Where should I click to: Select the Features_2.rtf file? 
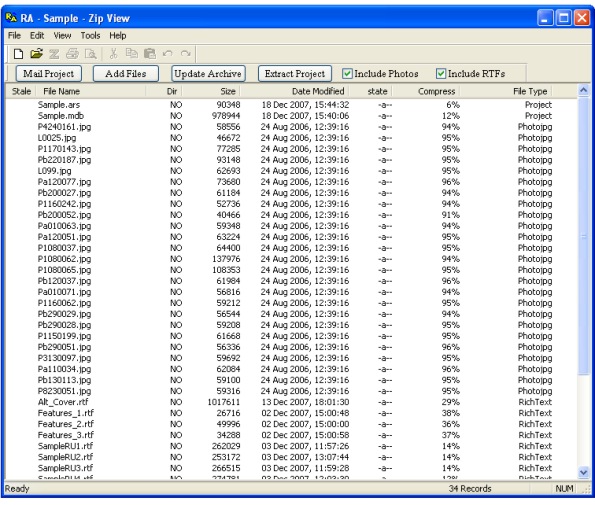point(66,424)
